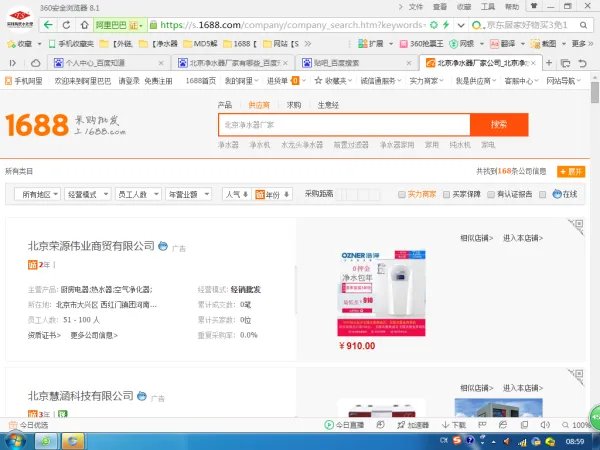Add a new browser tab
The height and width of the screenshot is (450, 600).
click(549, 63)
